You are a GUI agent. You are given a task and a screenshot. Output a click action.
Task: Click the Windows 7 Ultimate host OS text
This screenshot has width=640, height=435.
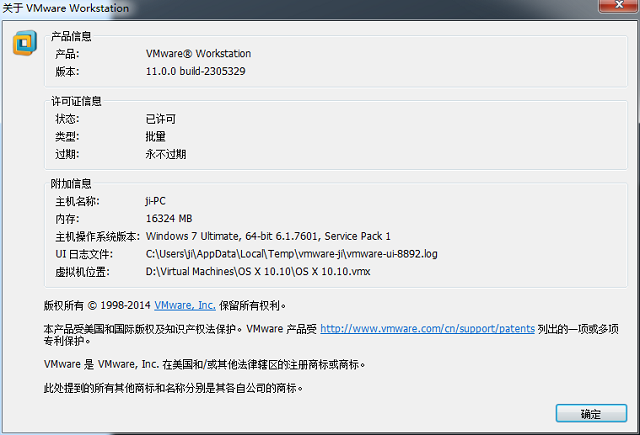[x=268, y=236]
